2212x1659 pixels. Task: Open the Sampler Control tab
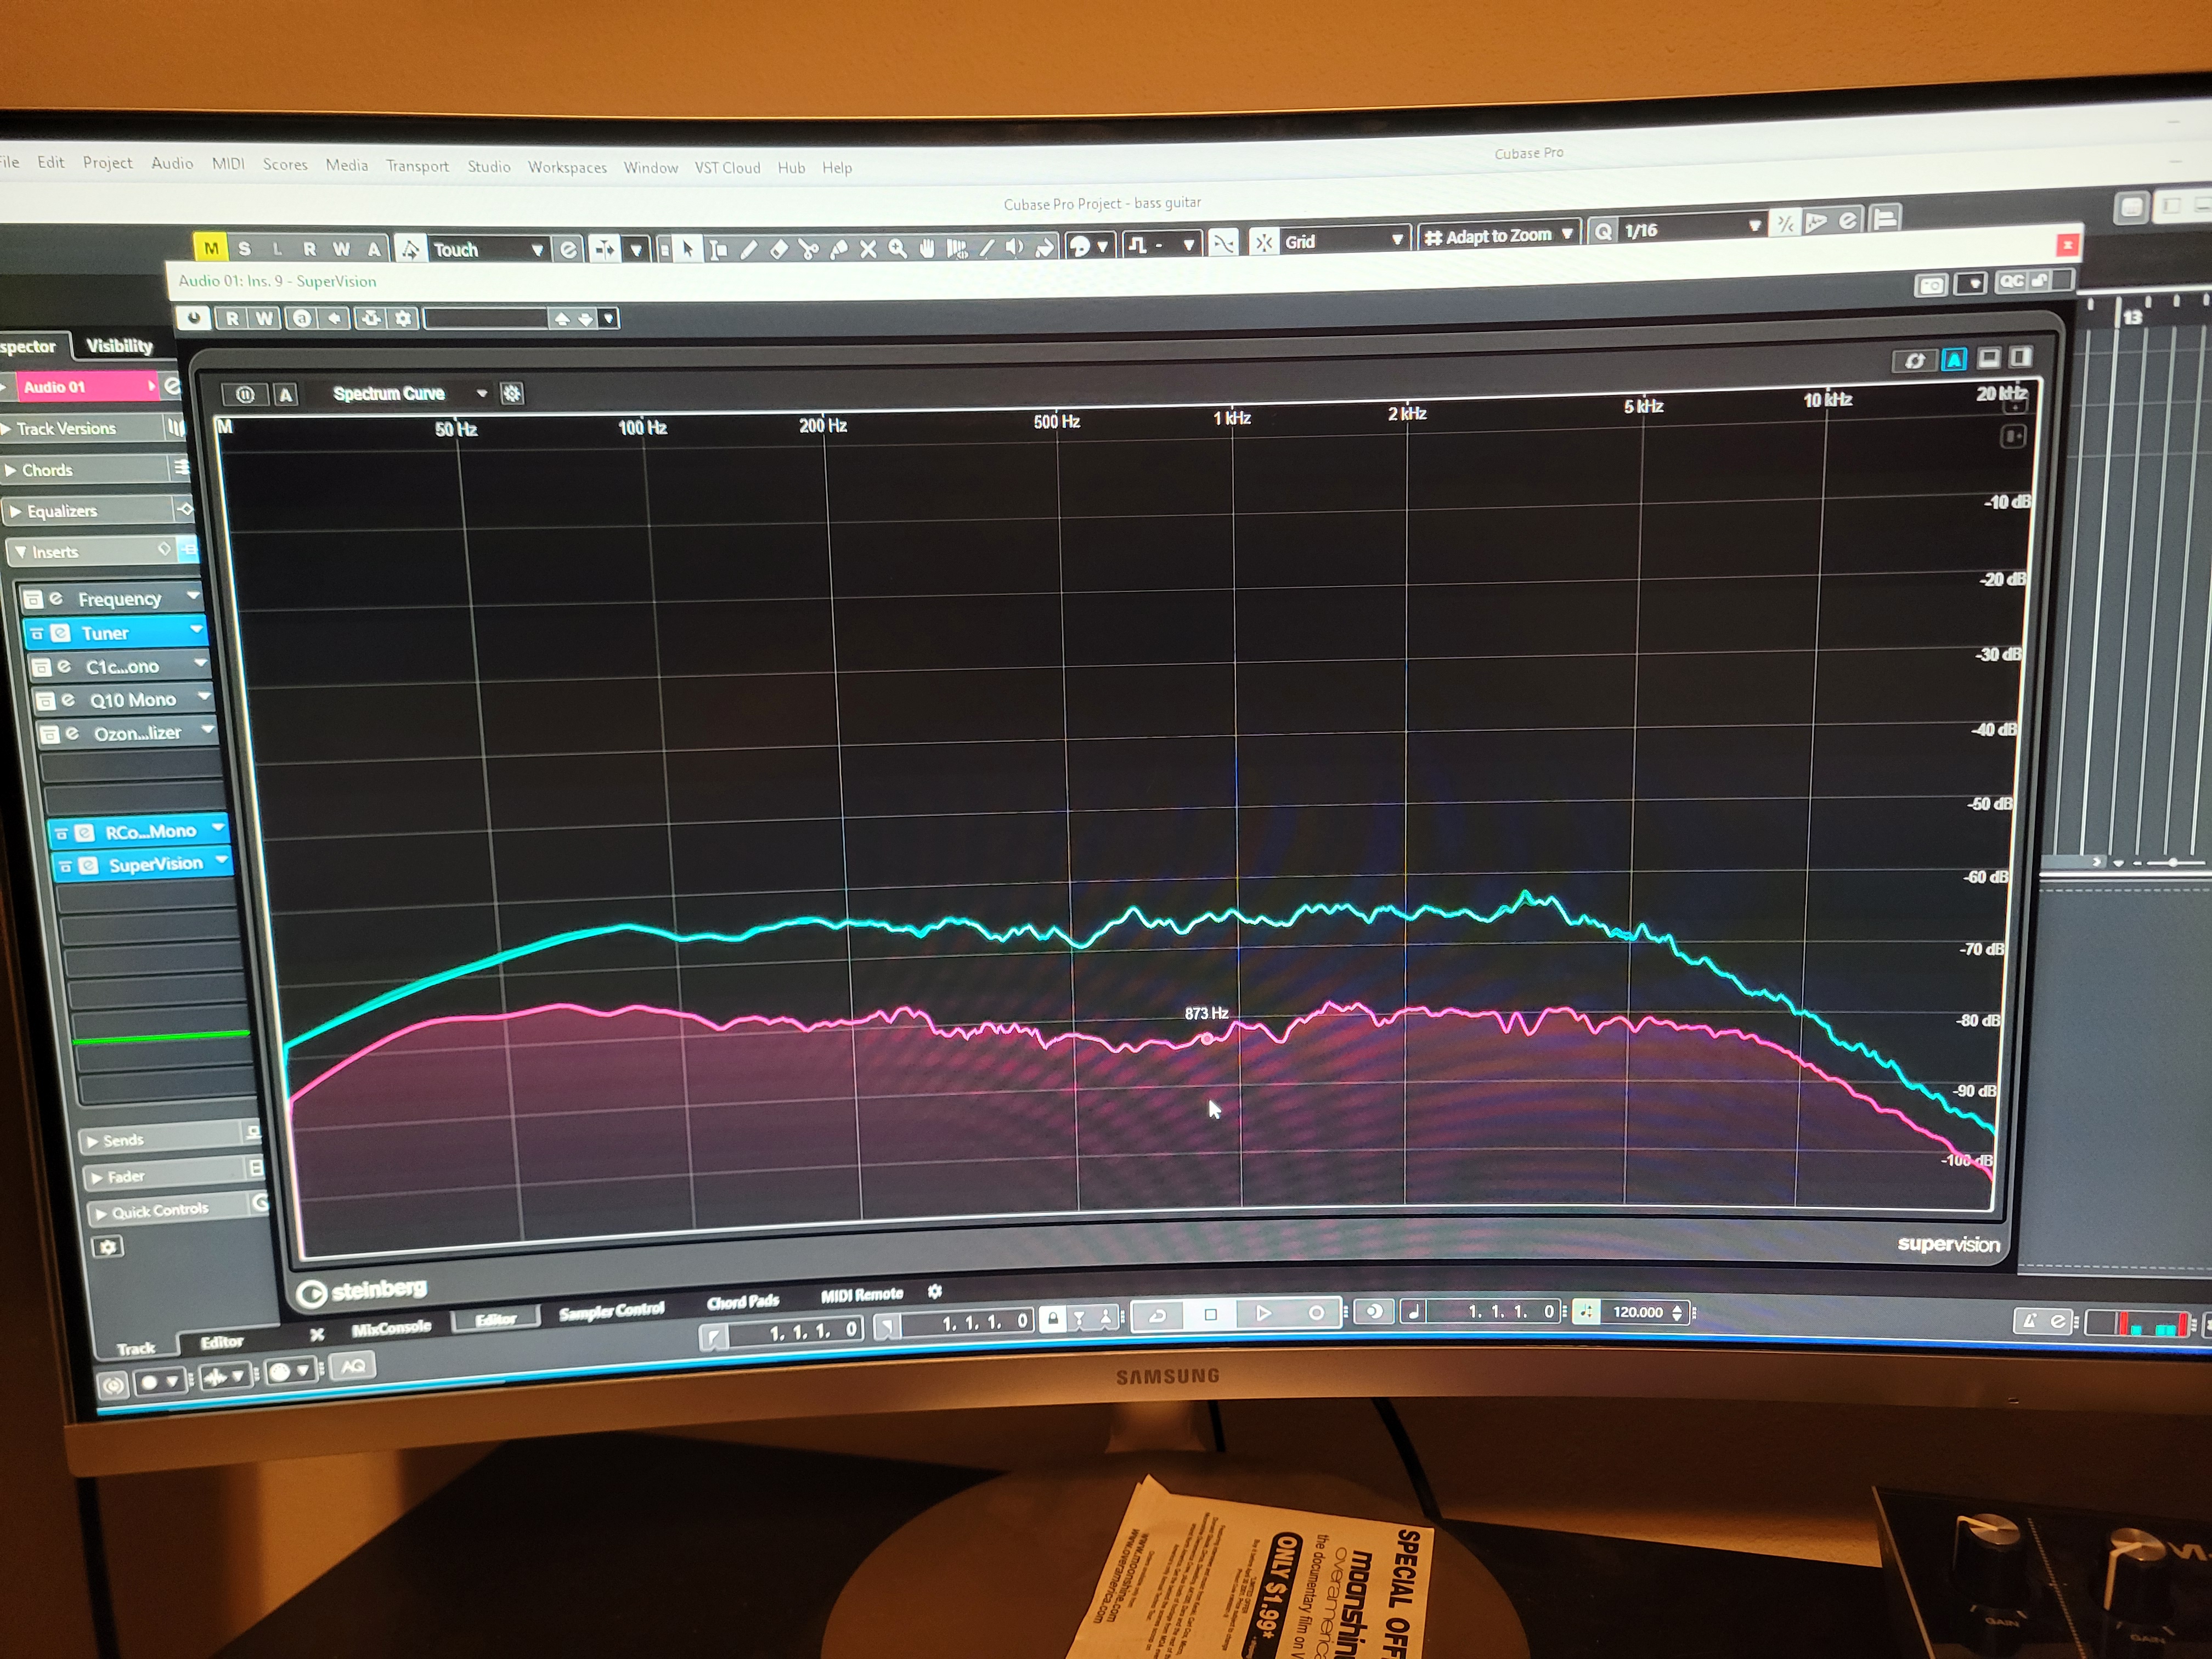(x=611, y=1311)
